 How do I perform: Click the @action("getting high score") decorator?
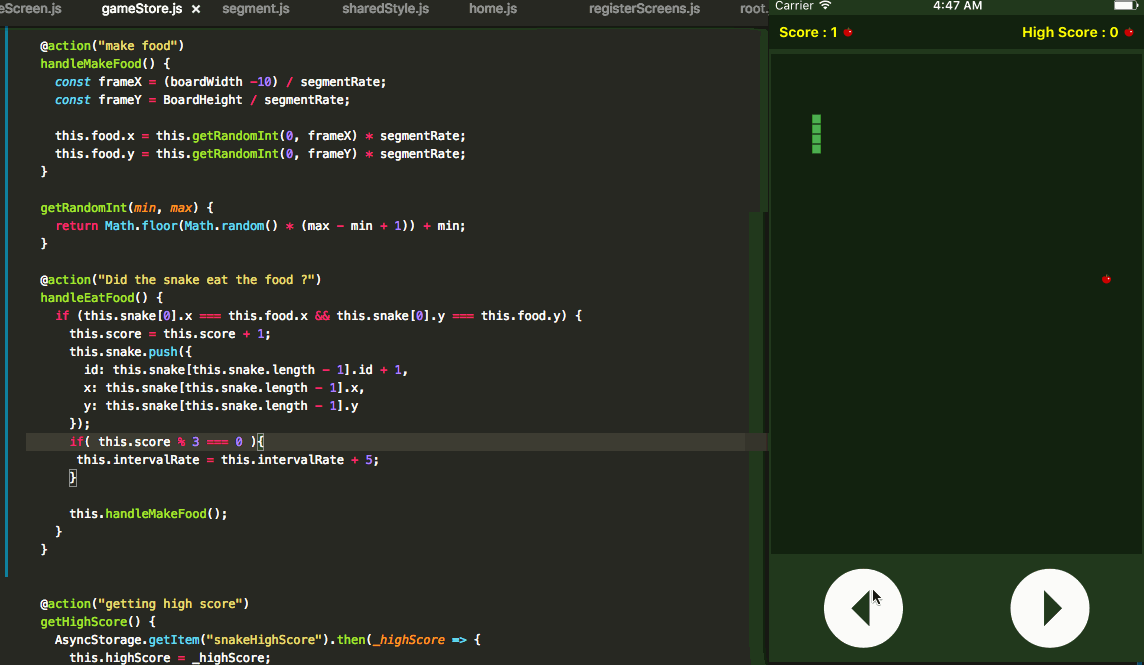144,604
